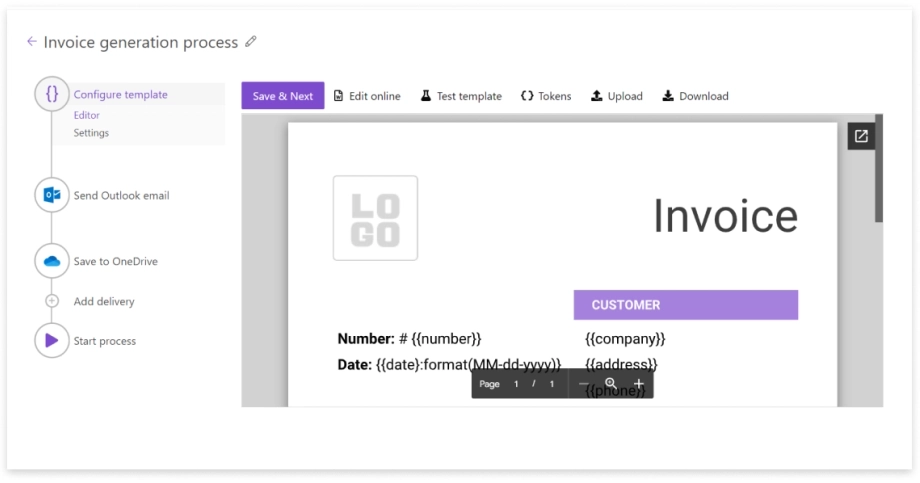Screen dimensions: 920x483
Task: Click Upload in toolbar
Action: pyautogui.click(x=617, y=96)
